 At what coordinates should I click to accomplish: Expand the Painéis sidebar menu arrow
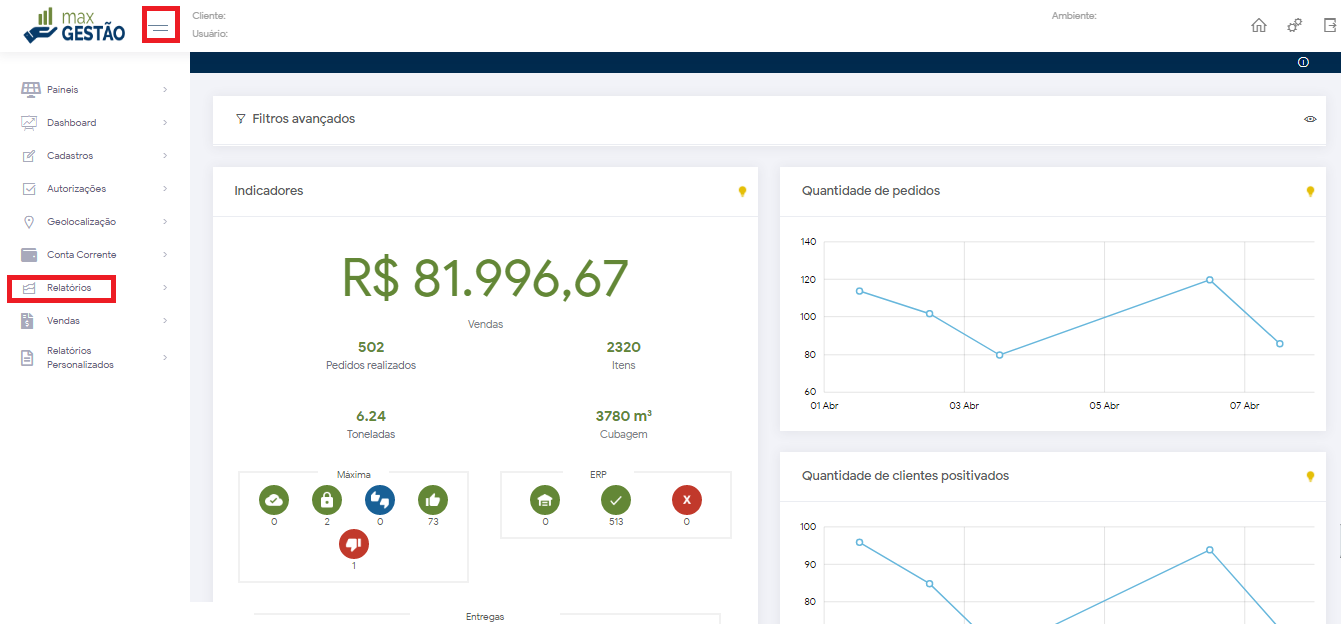pyautogui.click(x=165, y=90)
